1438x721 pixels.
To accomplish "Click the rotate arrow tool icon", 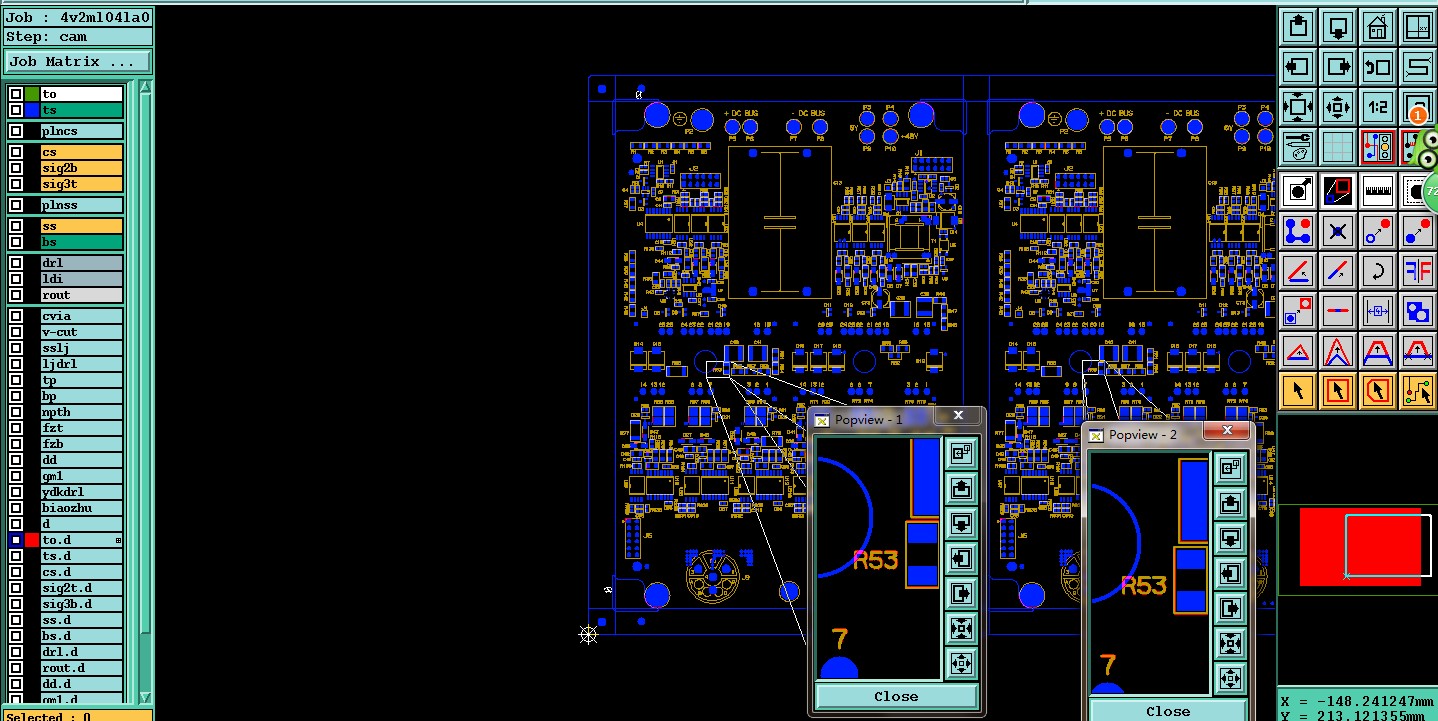I will (1378, 271).
